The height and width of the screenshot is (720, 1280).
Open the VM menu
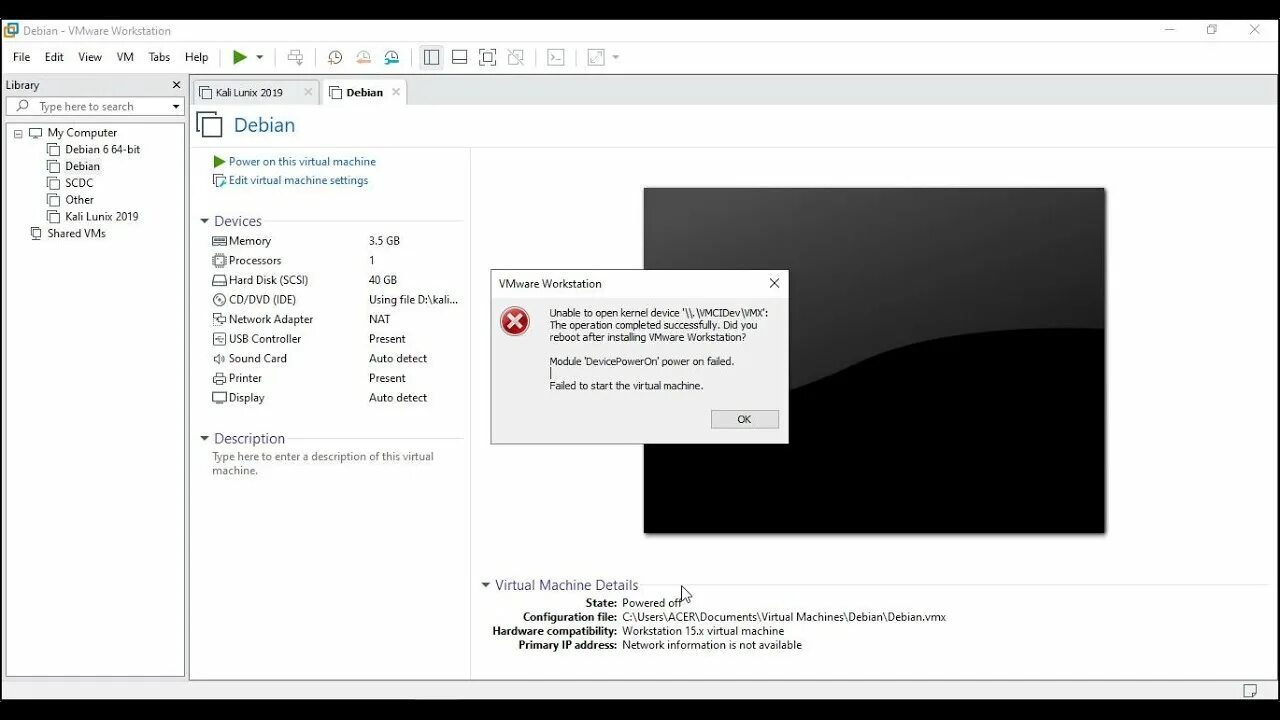pos(125,57)
